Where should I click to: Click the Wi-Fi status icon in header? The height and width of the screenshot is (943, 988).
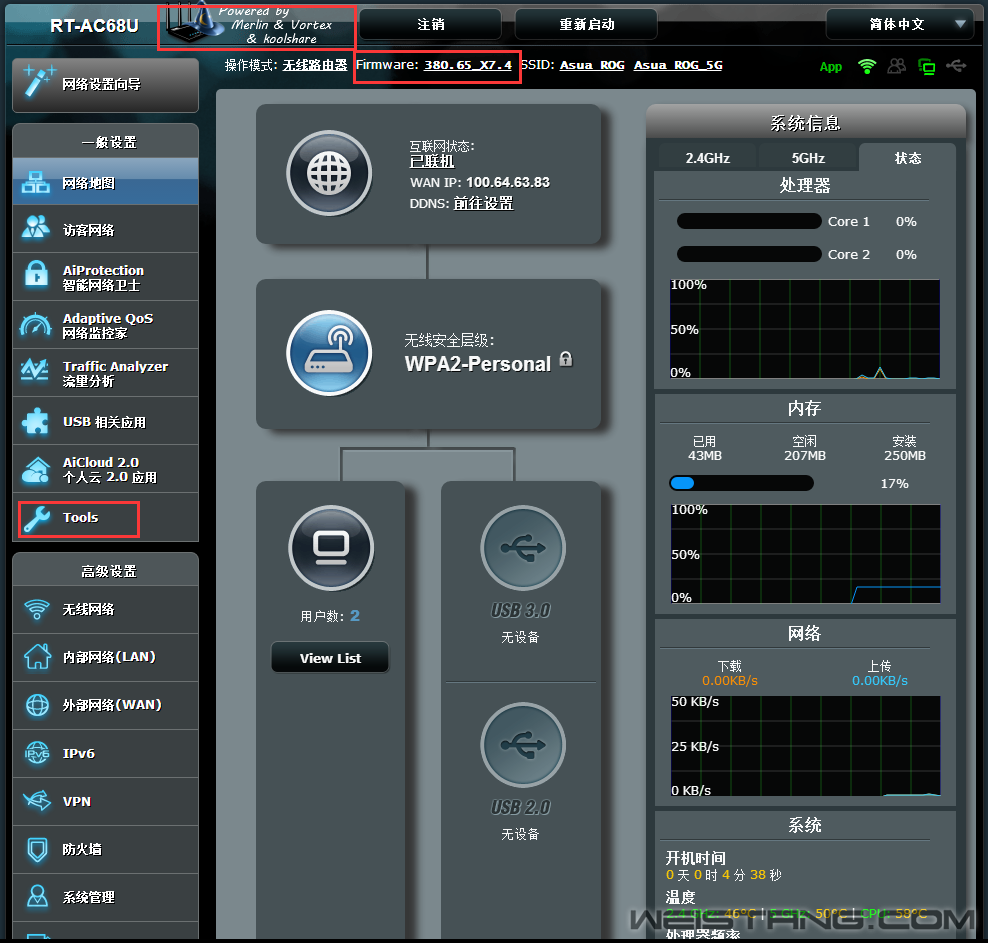point(867,66)
